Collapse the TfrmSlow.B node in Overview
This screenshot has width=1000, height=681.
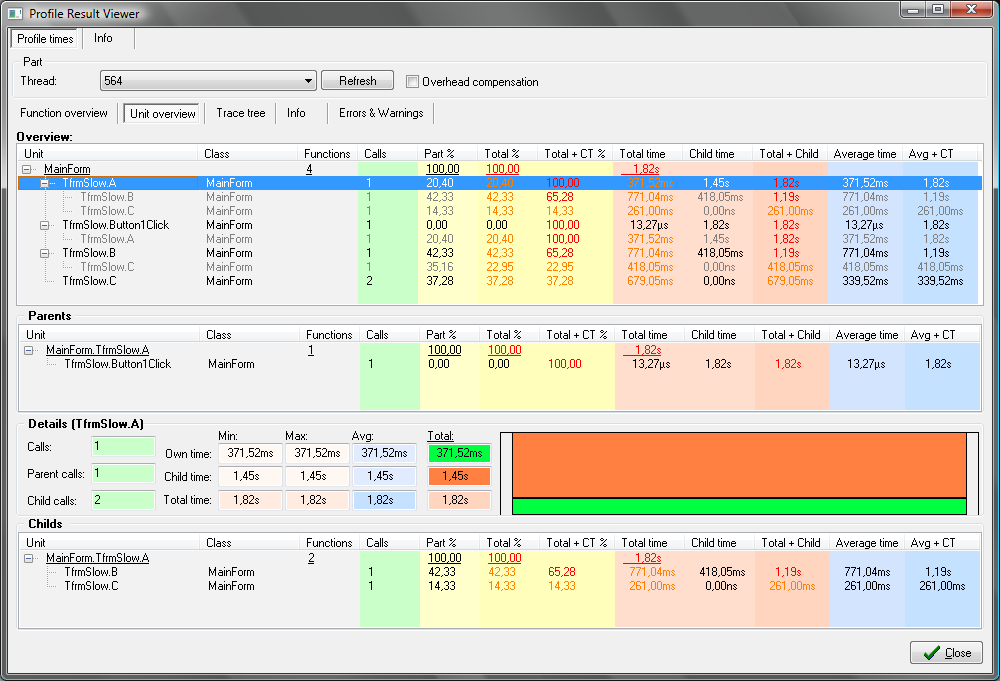point(45,253)
